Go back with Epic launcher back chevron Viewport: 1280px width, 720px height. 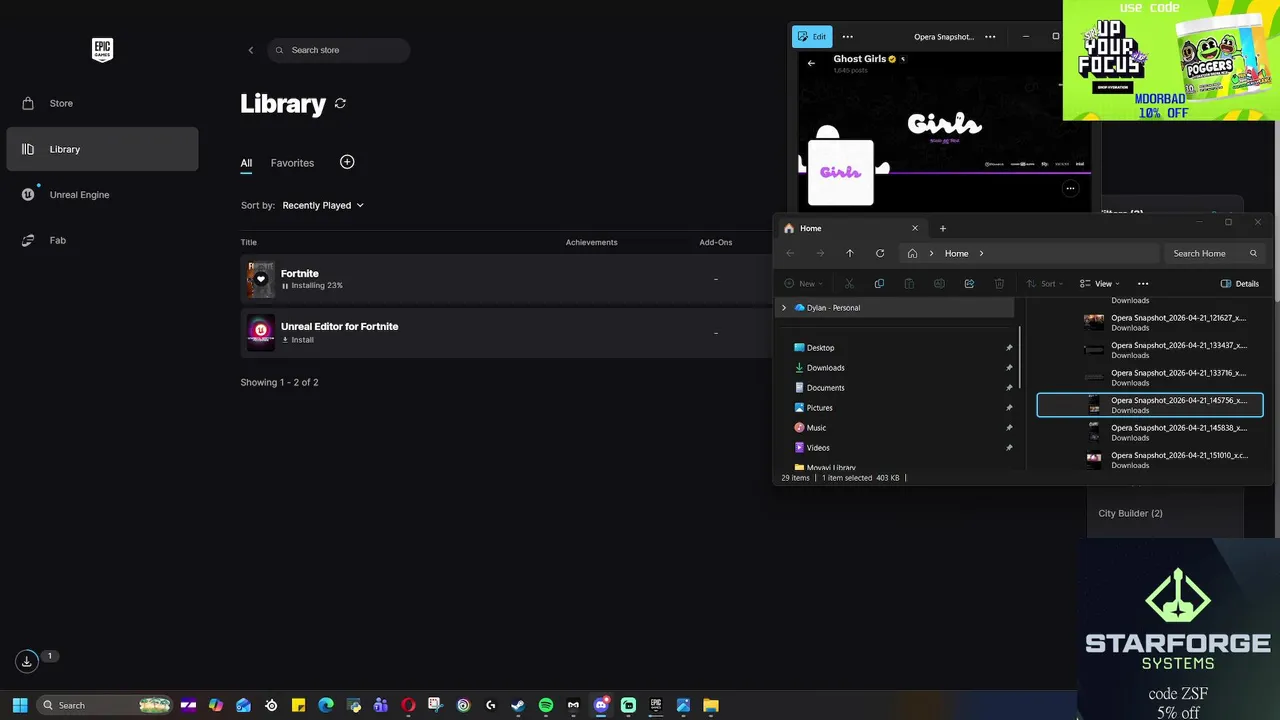click(x=251, y=50)
